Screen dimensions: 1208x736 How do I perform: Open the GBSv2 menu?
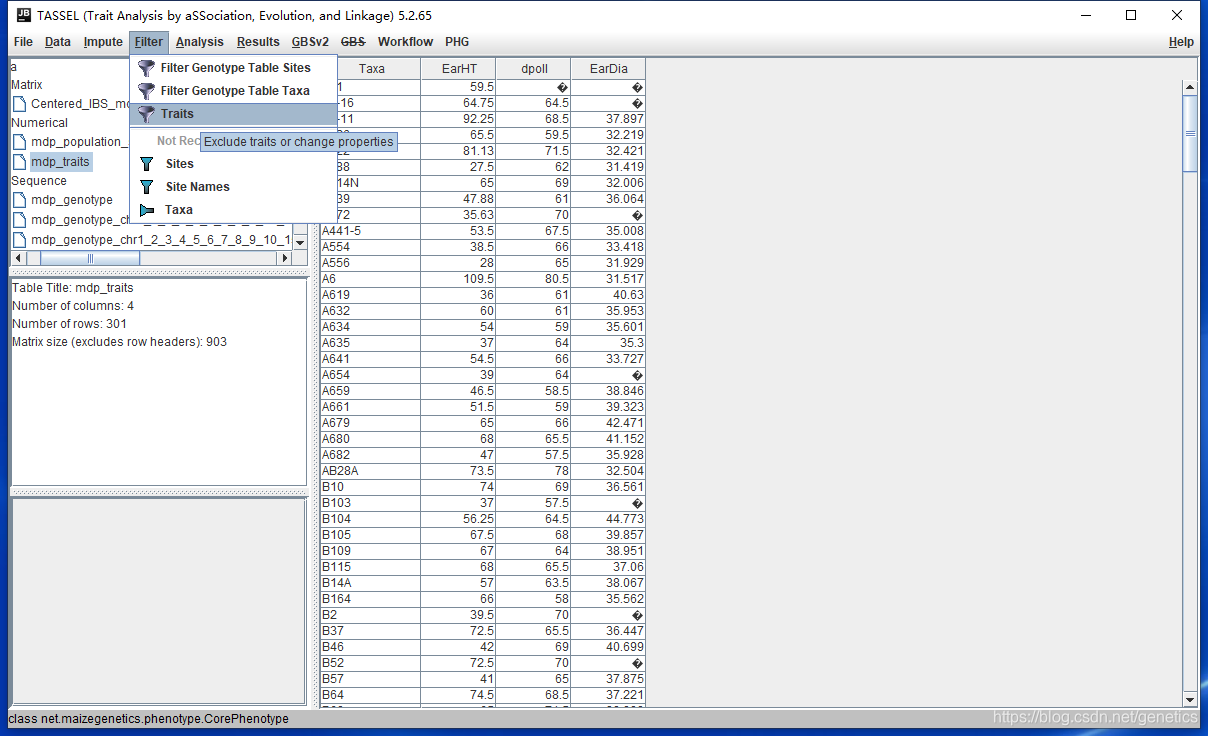point(310,42)
